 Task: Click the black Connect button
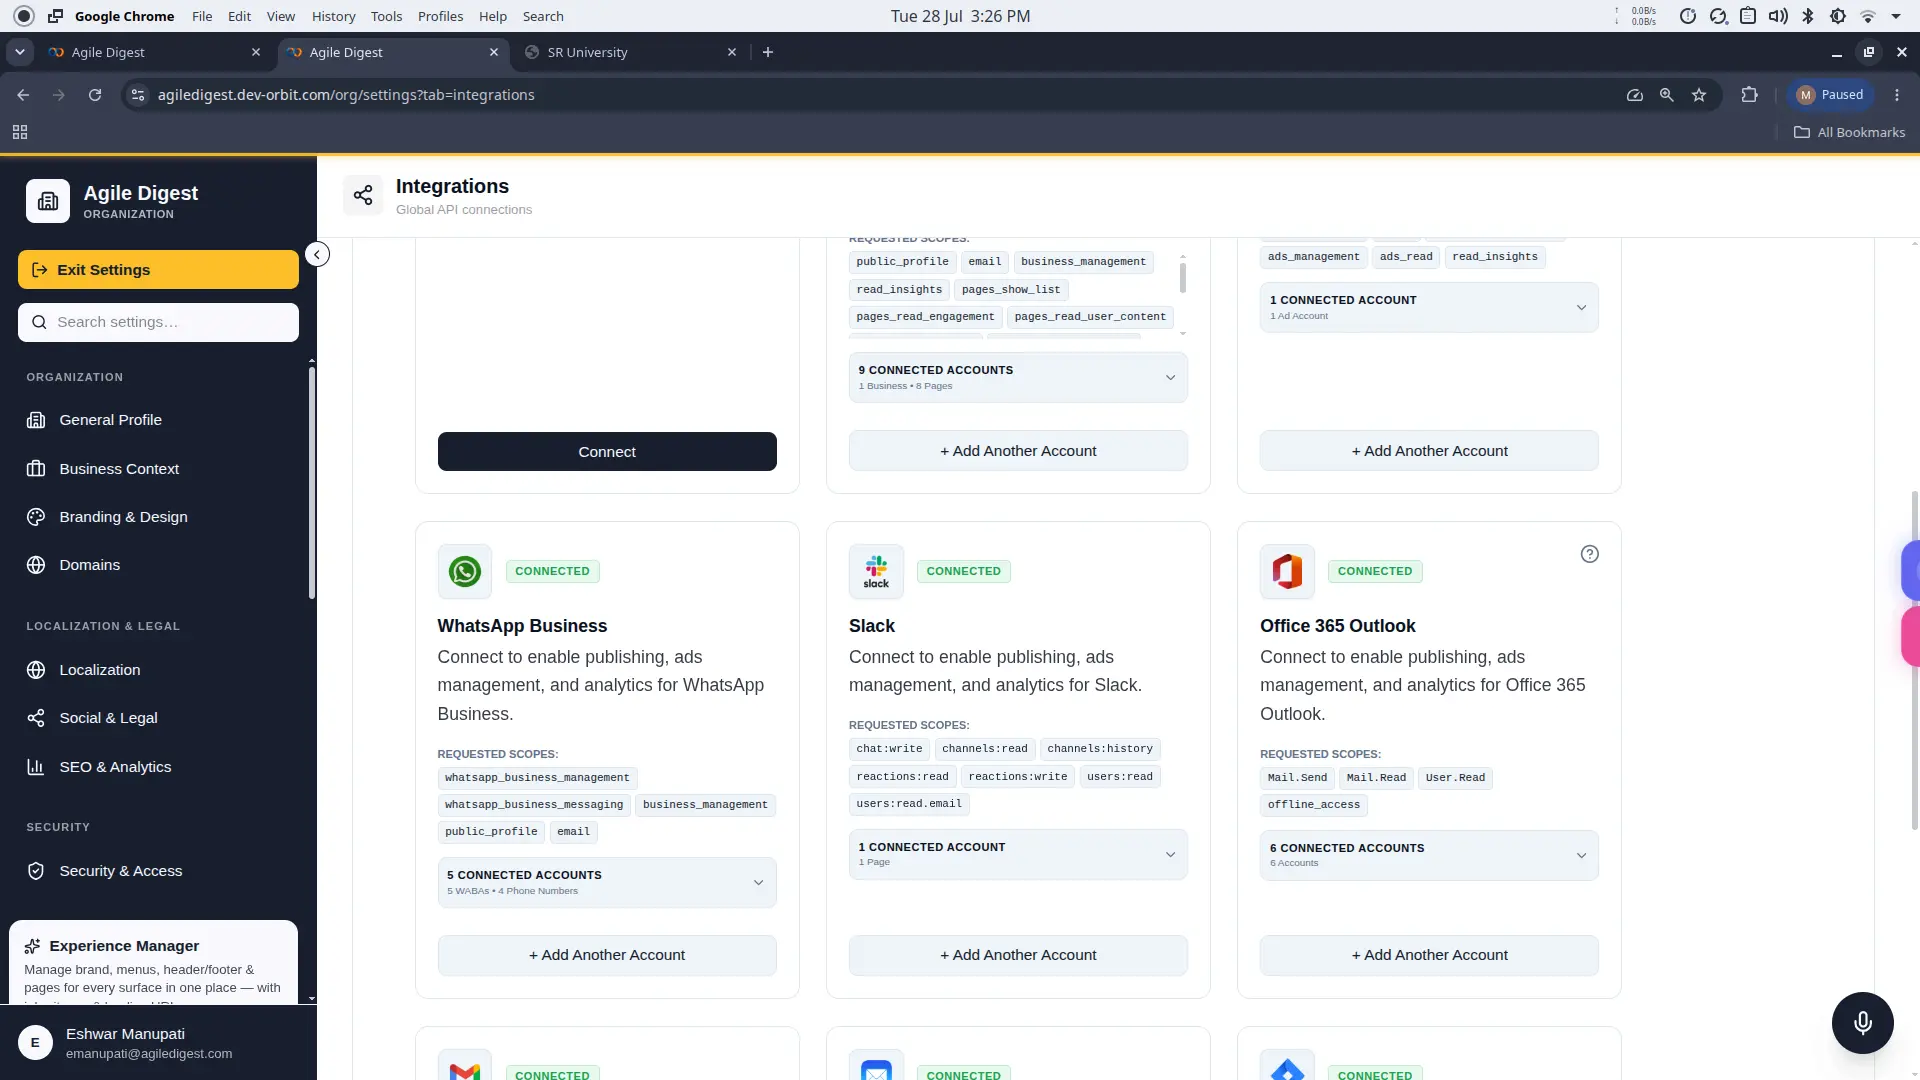[x=607, y=452]
